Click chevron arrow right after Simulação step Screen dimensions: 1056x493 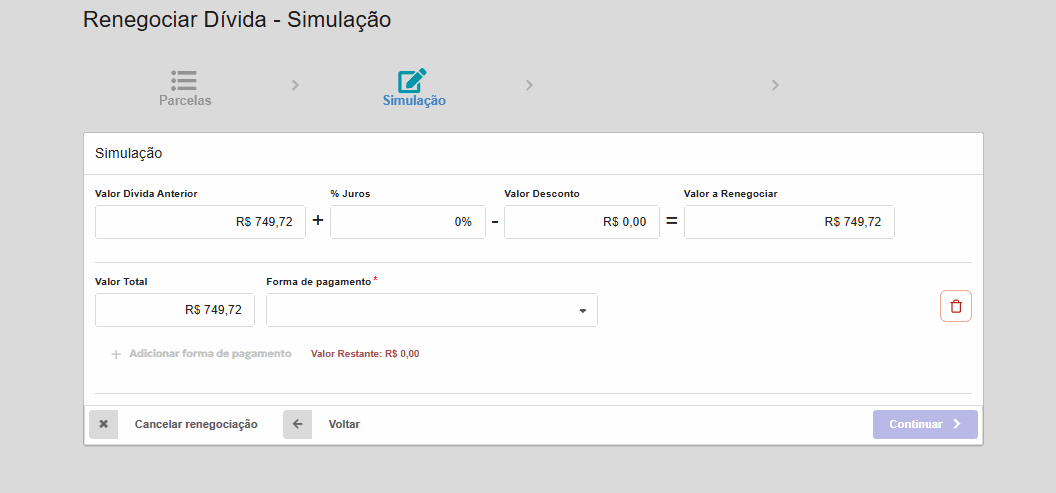(529, 85)
